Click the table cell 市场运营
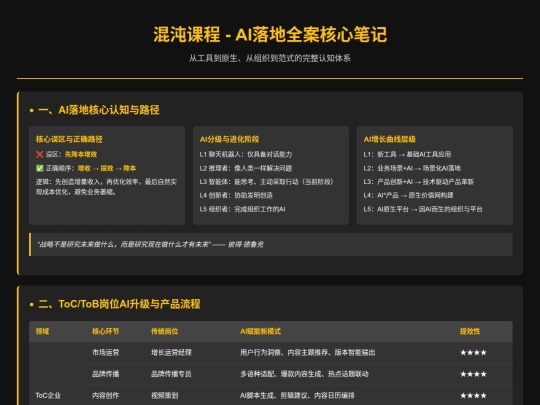540x405 pixels. (x=105, y=352)
